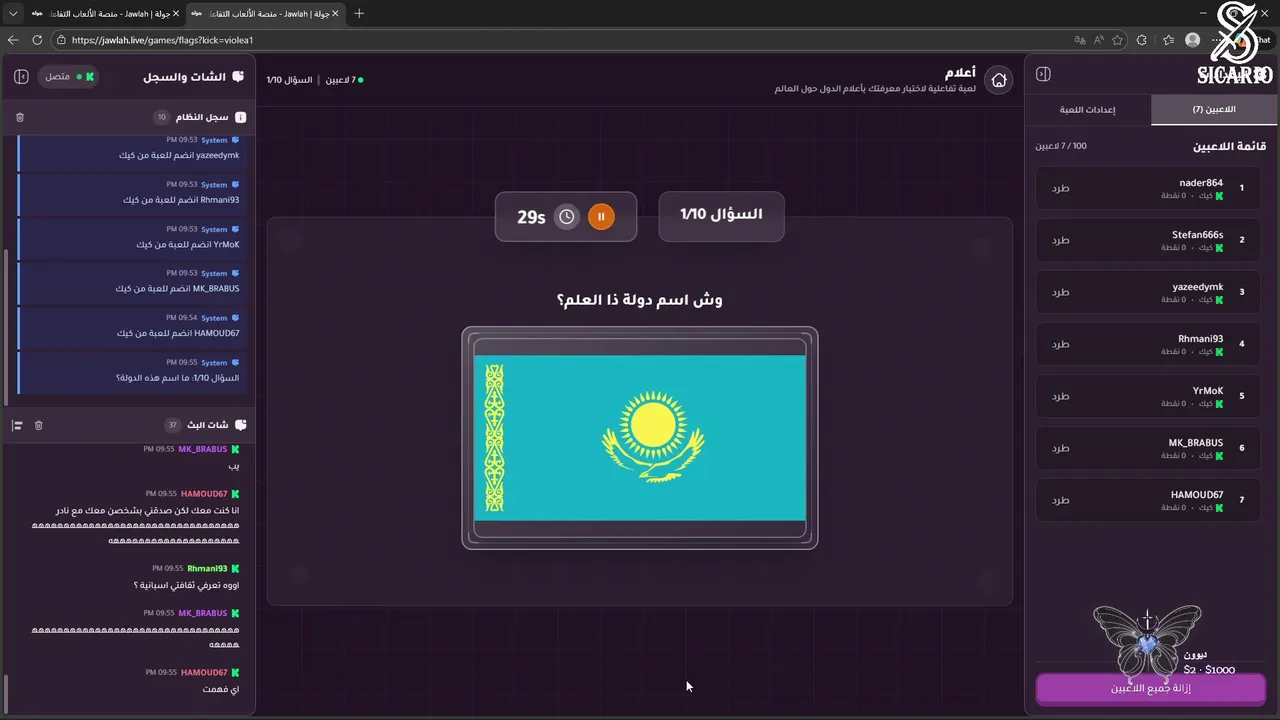This screenshot has width=1280, height=720.
Task: Open the browser profile avatar
Action: [1192, 40]
